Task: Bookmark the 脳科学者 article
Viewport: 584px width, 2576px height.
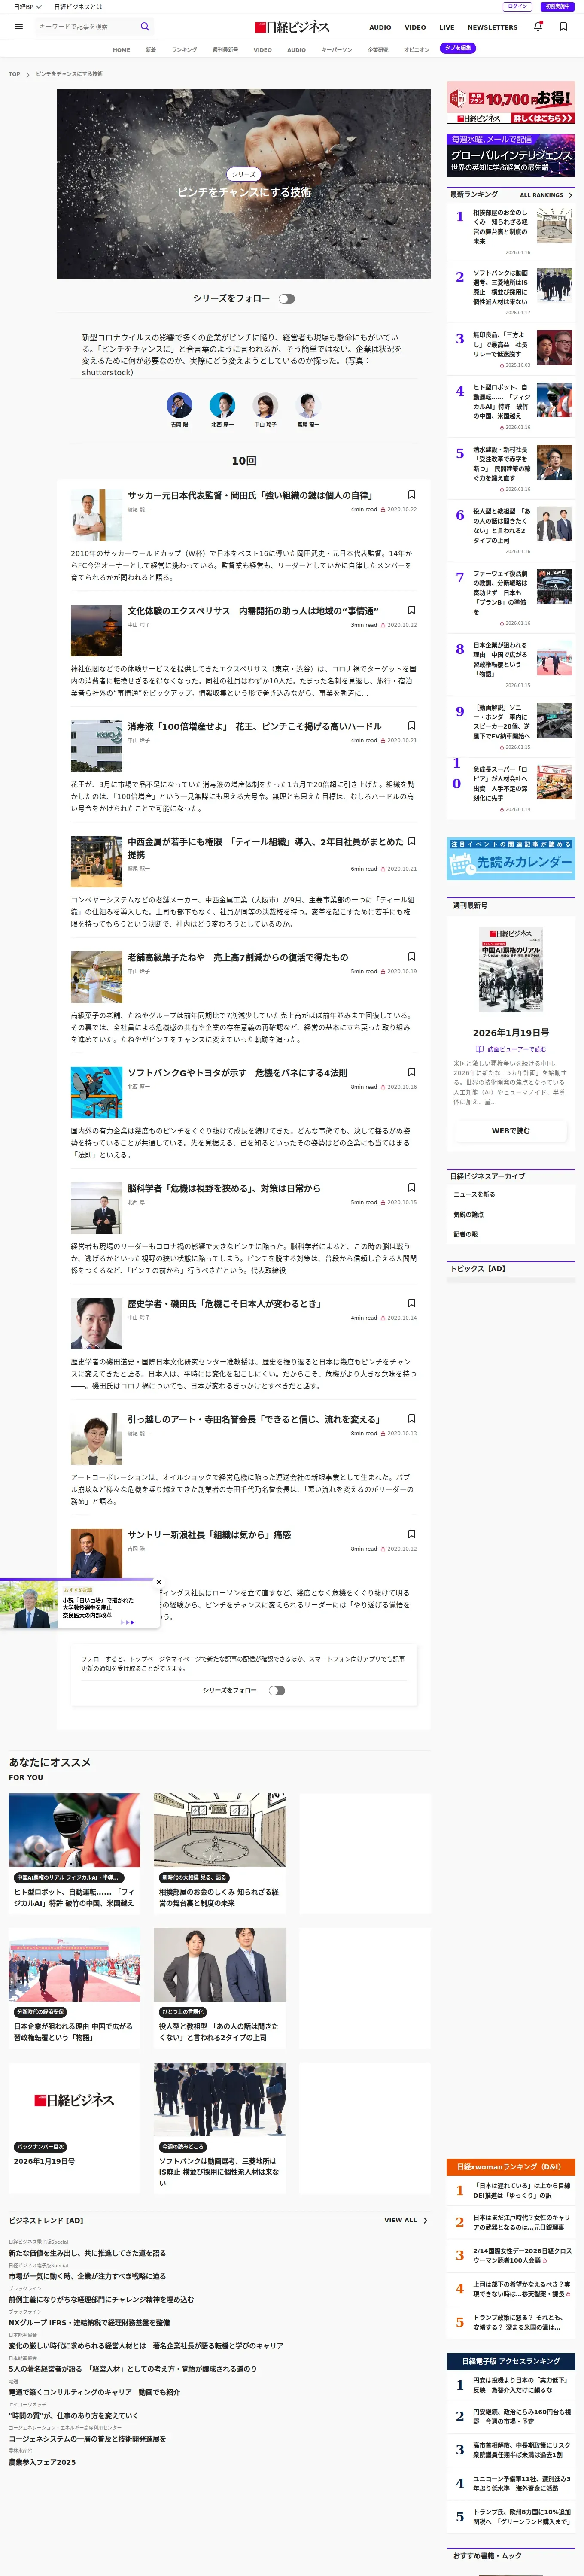Action: click(411, 1188)
